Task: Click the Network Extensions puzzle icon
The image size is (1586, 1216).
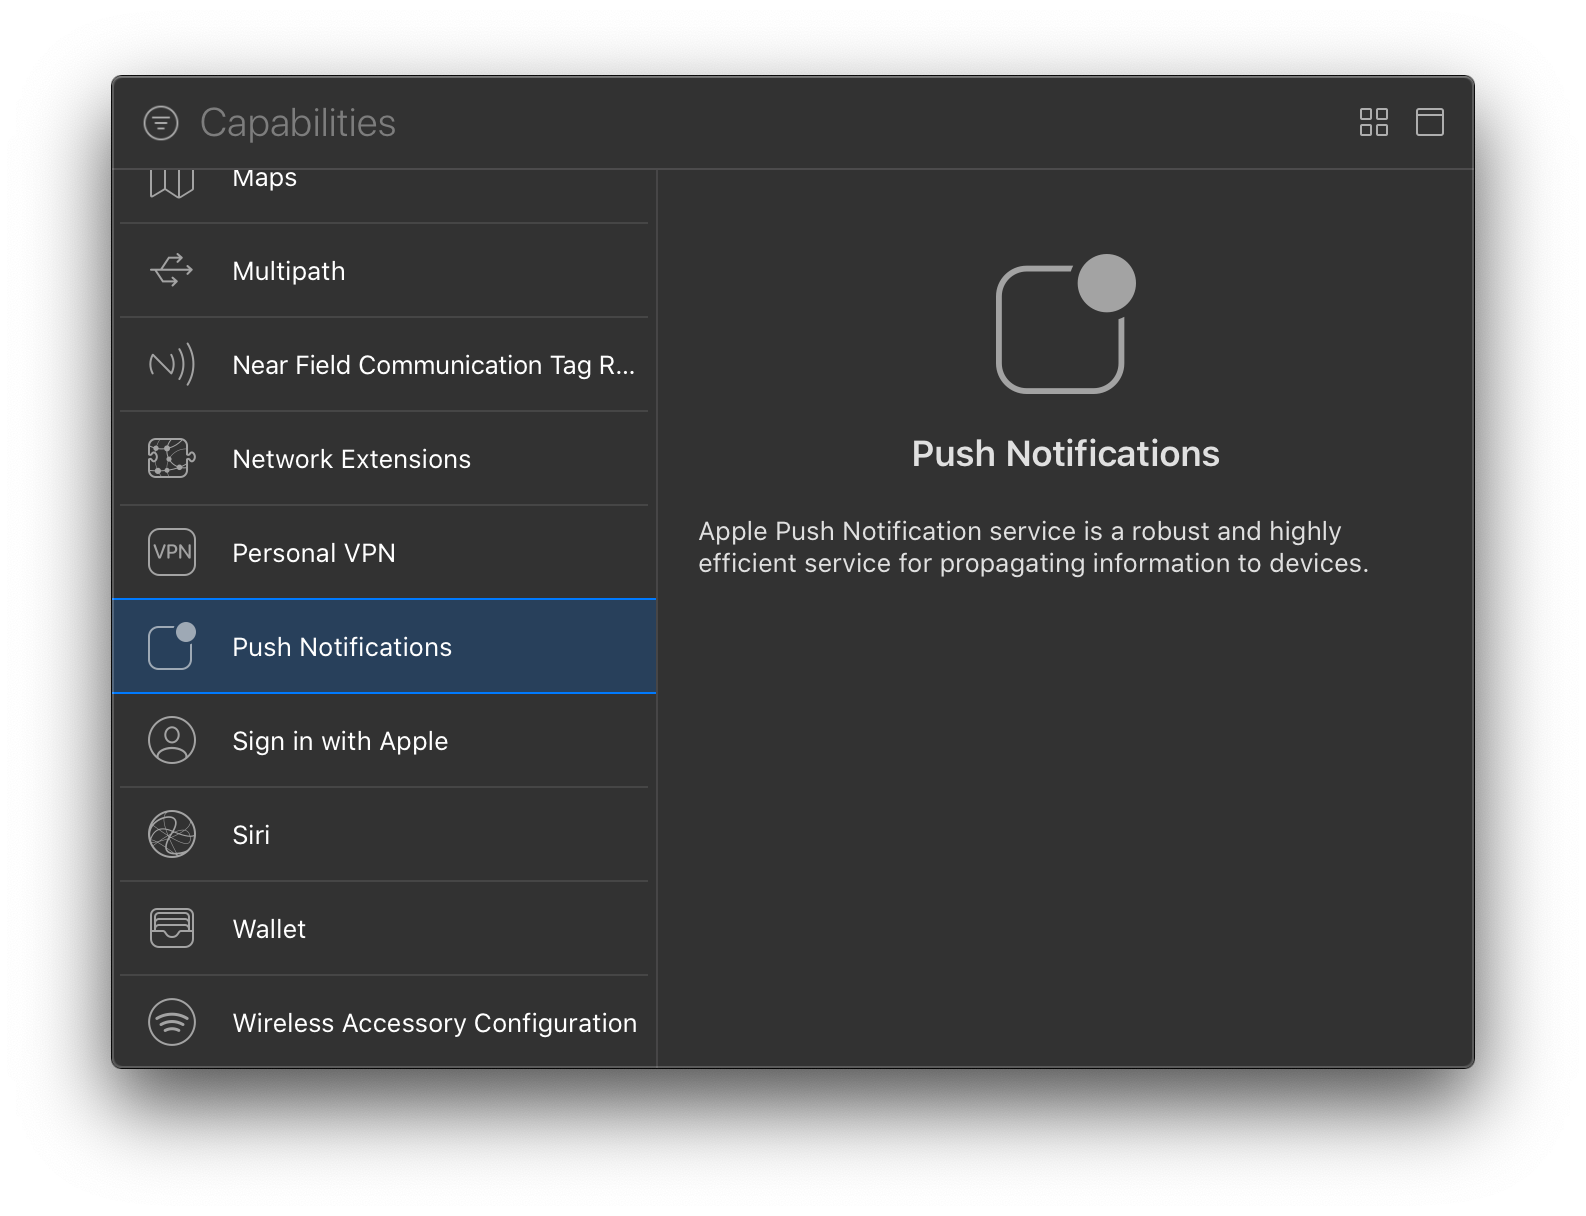Action: point(172,458)
